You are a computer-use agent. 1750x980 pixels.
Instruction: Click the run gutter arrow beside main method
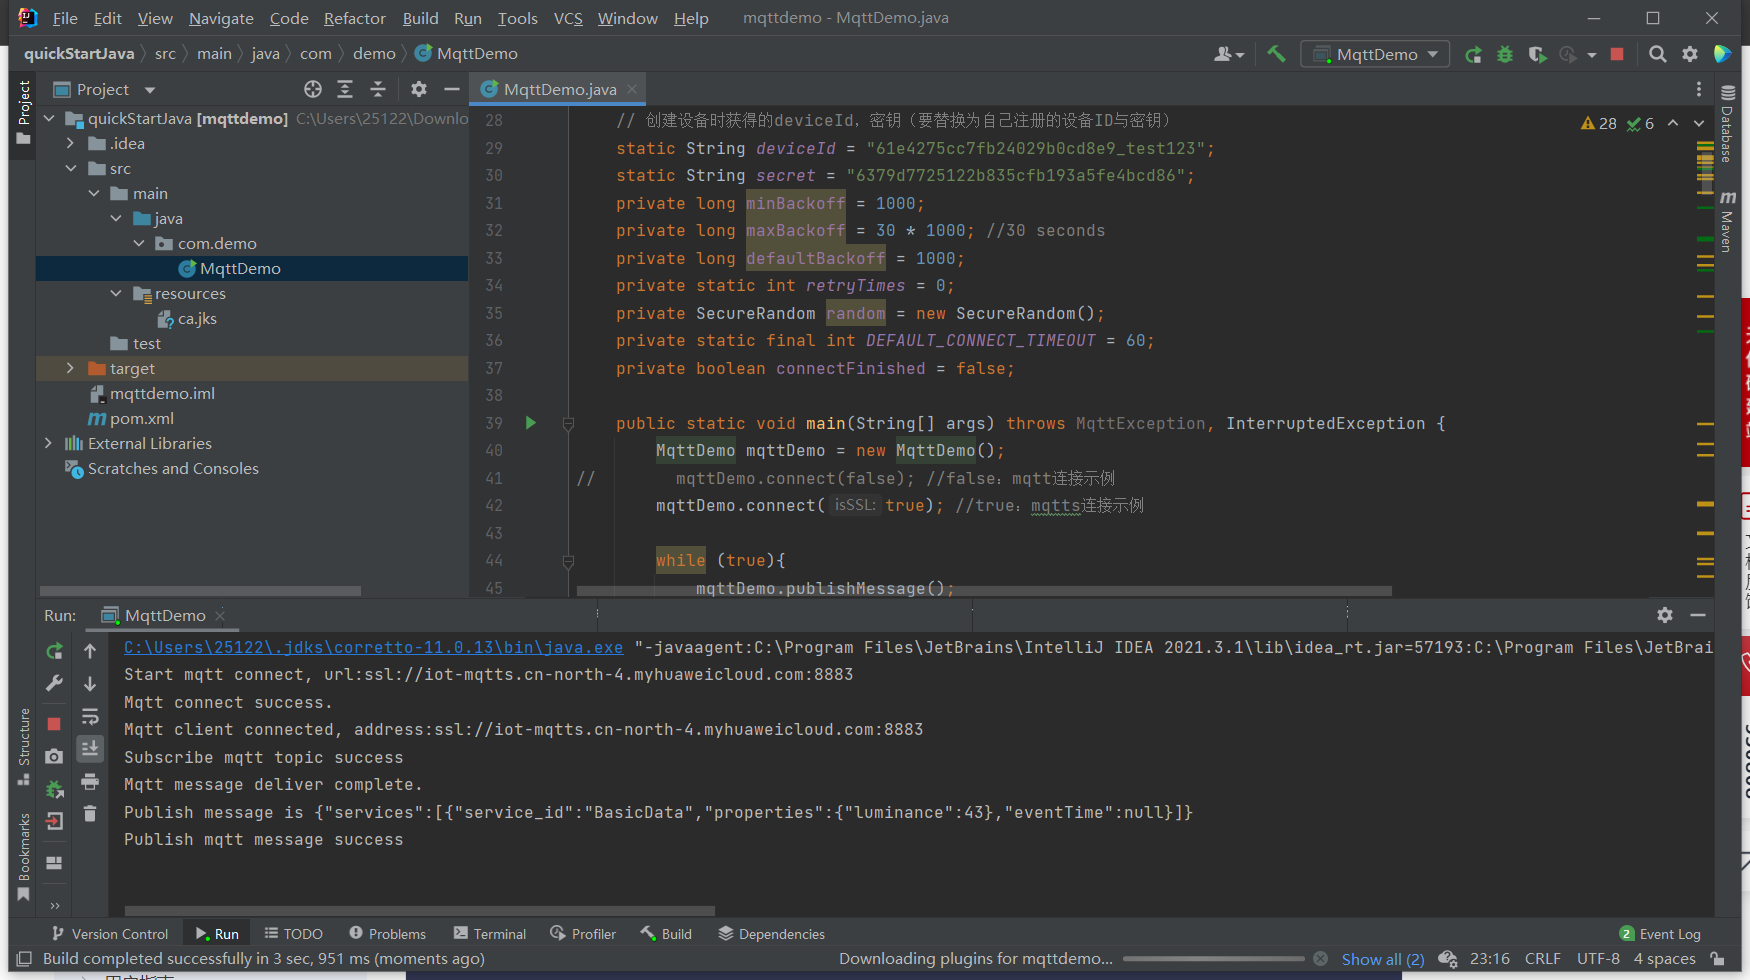(x=531, y=423)
